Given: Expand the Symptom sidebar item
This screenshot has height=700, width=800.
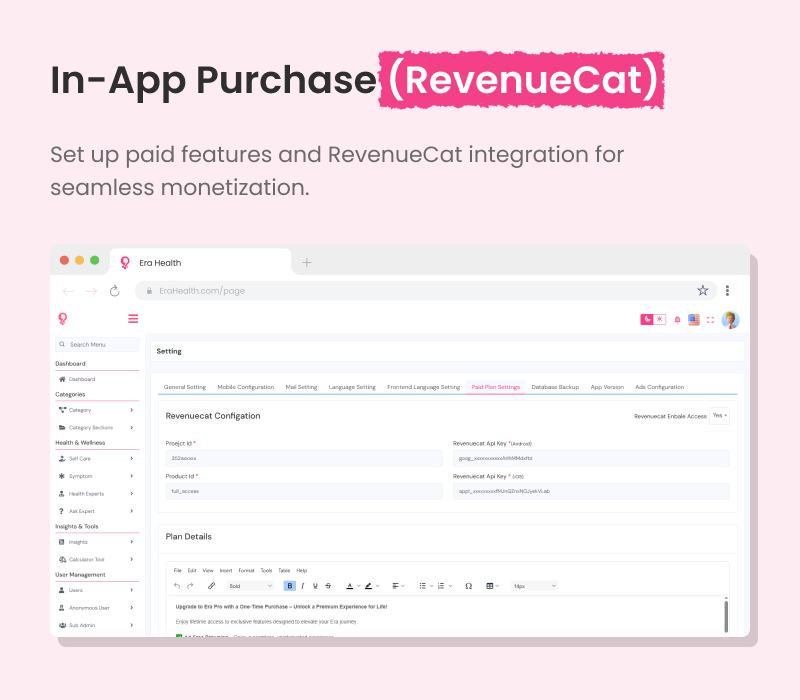Looking at the screenshot, I should pyautogui.click(x=97, y=476).
